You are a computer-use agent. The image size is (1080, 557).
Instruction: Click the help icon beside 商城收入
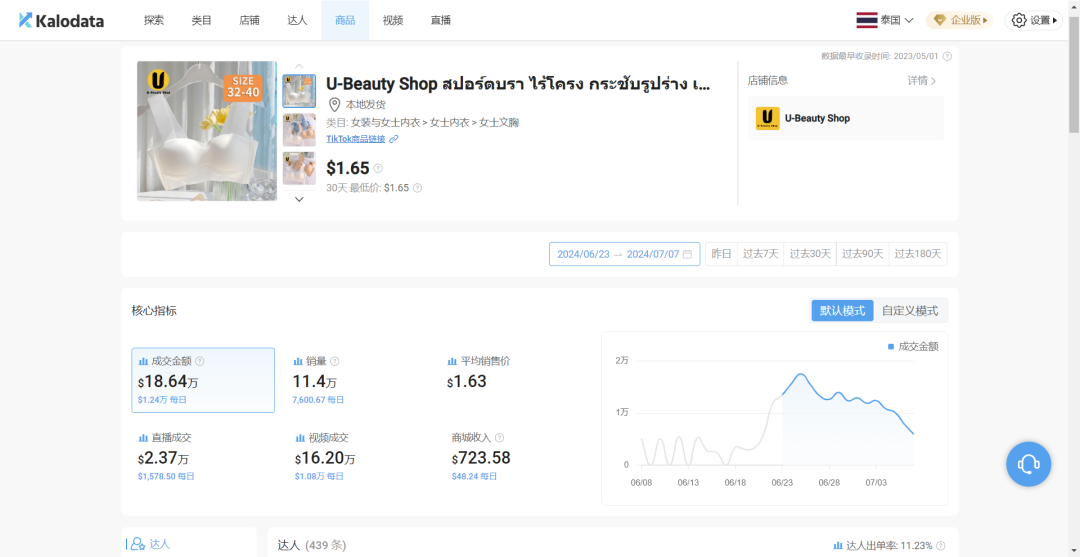(499, 437)
